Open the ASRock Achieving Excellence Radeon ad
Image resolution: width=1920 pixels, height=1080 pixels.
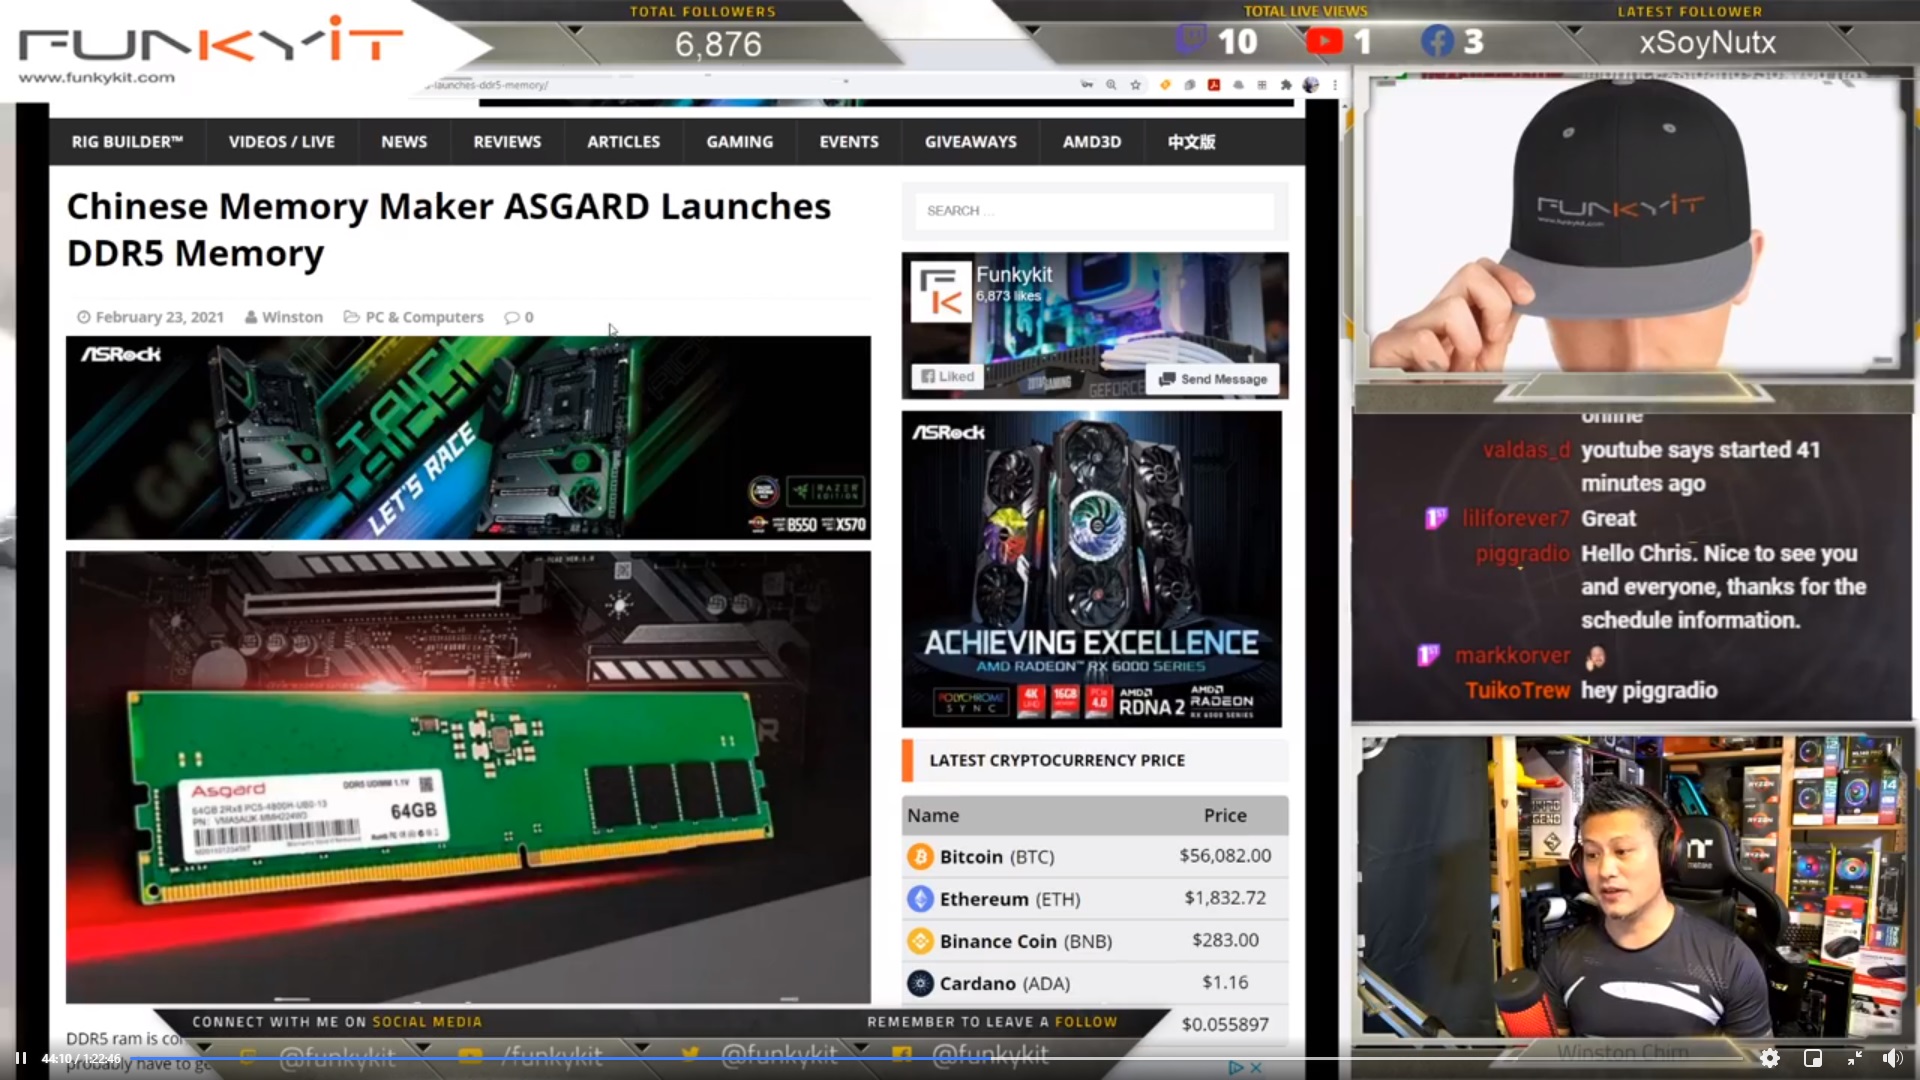click(x=1091, y=569)
